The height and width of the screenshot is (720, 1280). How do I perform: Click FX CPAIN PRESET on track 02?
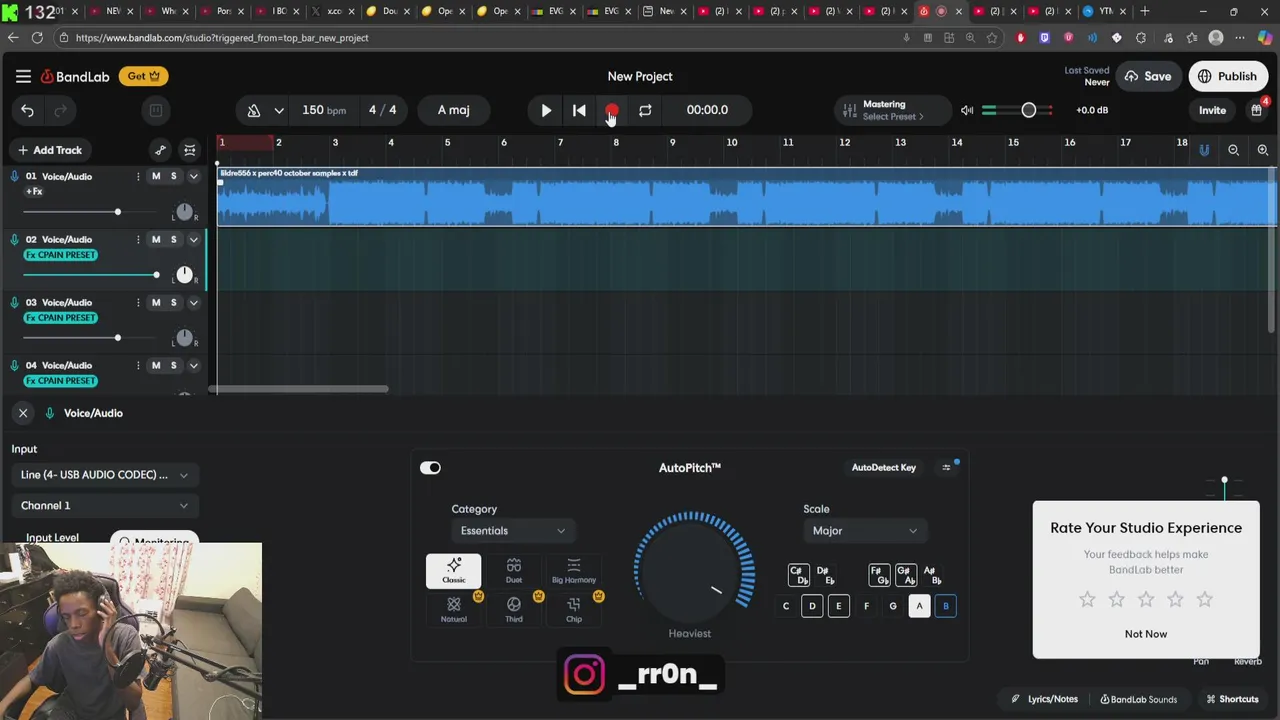point(61,255)
